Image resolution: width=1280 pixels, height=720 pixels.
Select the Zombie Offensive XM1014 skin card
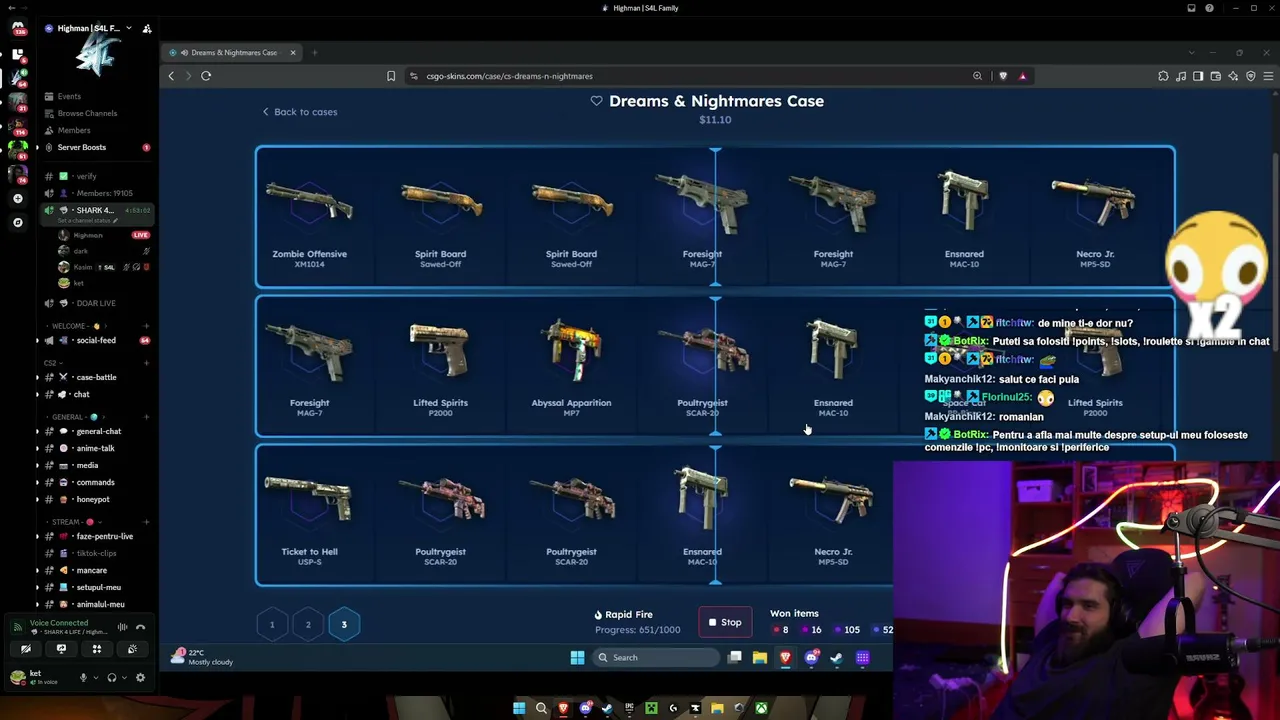(x=309, y=218)
